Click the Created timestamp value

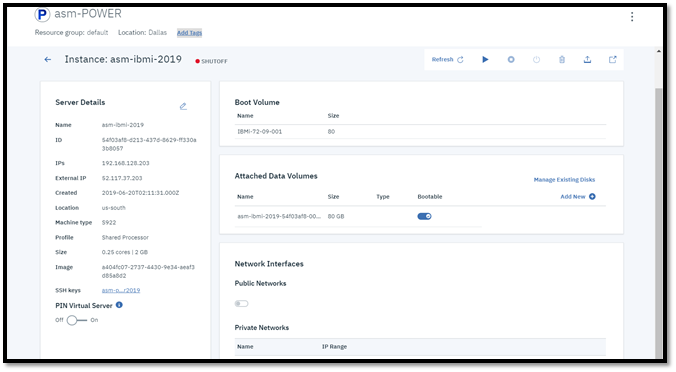pyautogui.click(x=141, y=193)
